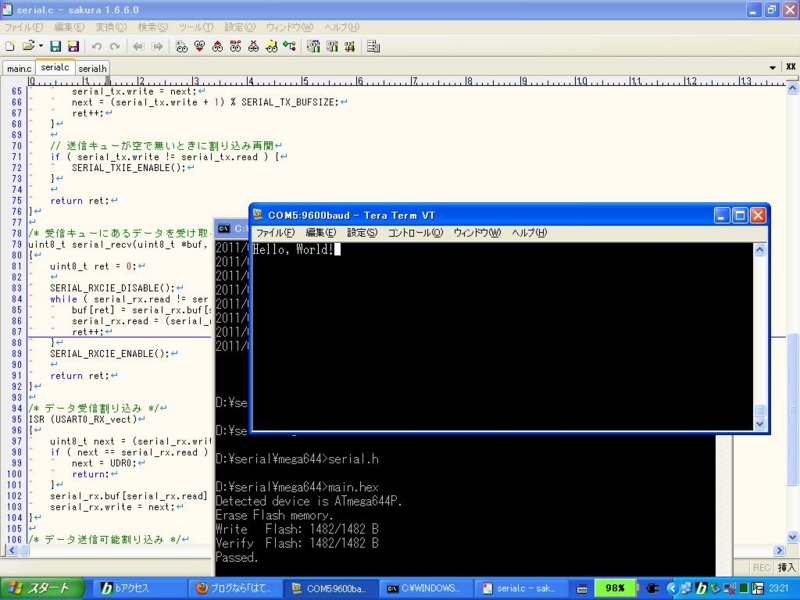Viewport: 800px width, 600px height.
Task: Close current tab with XX button
Action: click(791, 67)
